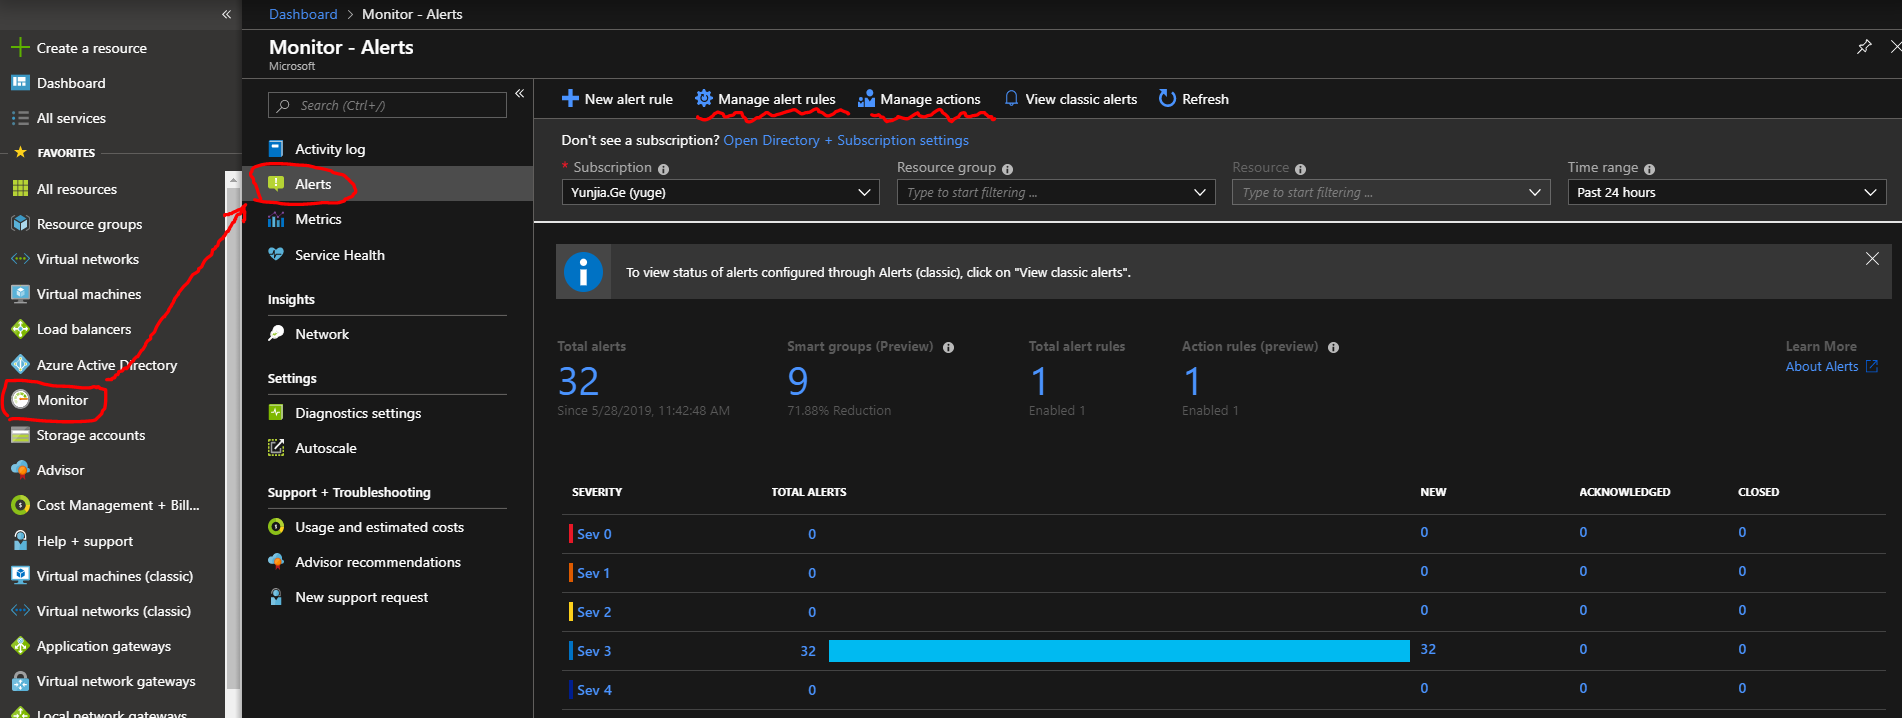This screenshot has width=1902, height=718.
Task: Open Directory + Subscription settings link
Action: [845, 140]
